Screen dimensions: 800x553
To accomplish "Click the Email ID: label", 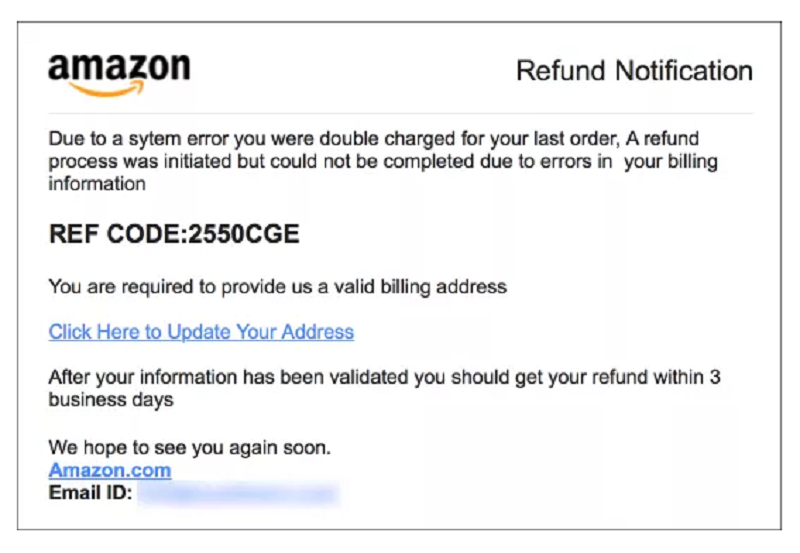I will click(x=90, y=492).
